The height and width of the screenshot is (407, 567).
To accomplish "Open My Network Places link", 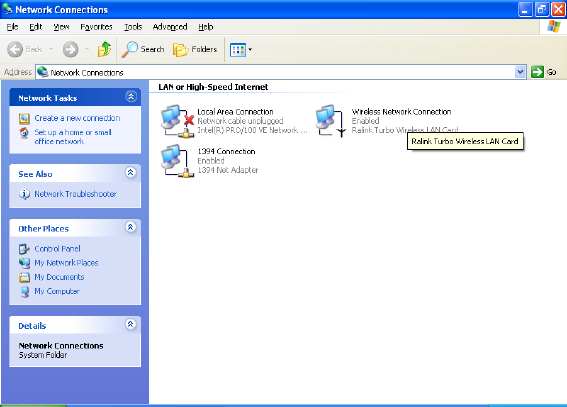I will point(66,263).
